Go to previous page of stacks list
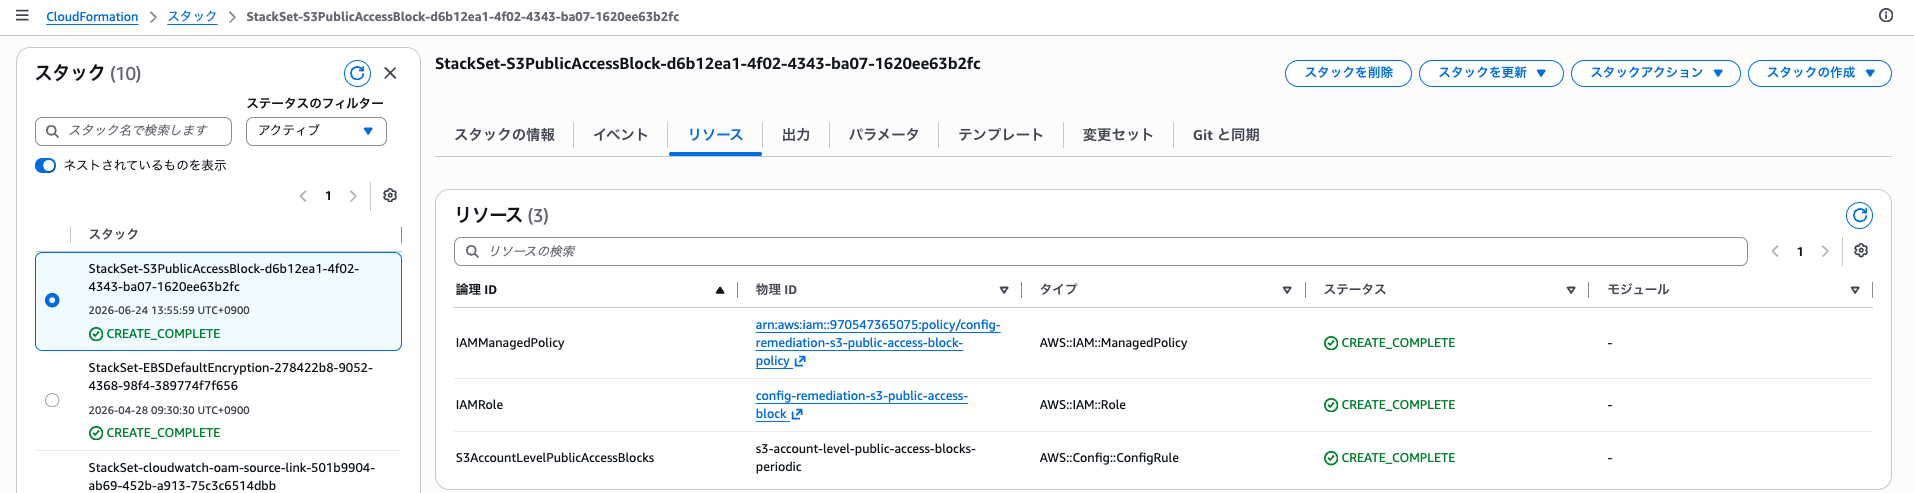 click(x=303, y=196)
